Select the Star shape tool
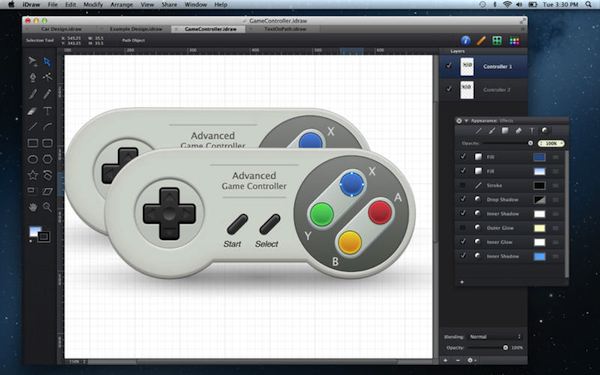Image resolution: width=600 pixels, height=375 pixels. point(33,175)
